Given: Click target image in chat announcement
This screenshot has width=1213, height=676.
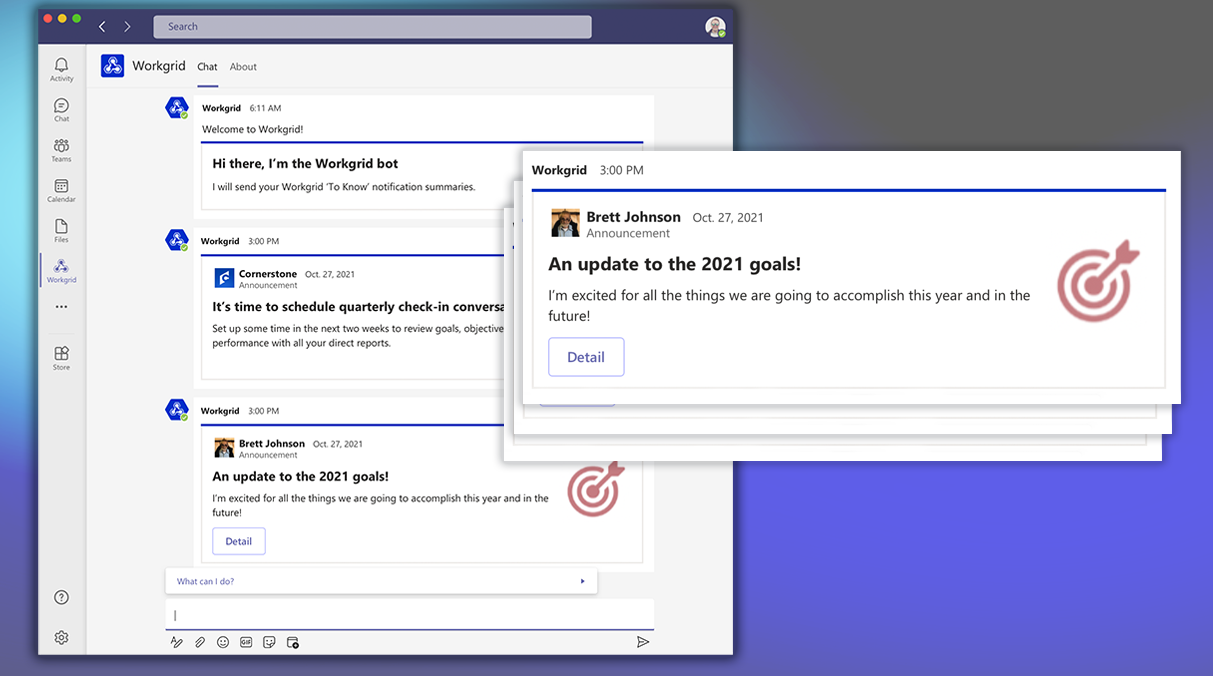Looking at the screenshot, I should click(595, 488).
